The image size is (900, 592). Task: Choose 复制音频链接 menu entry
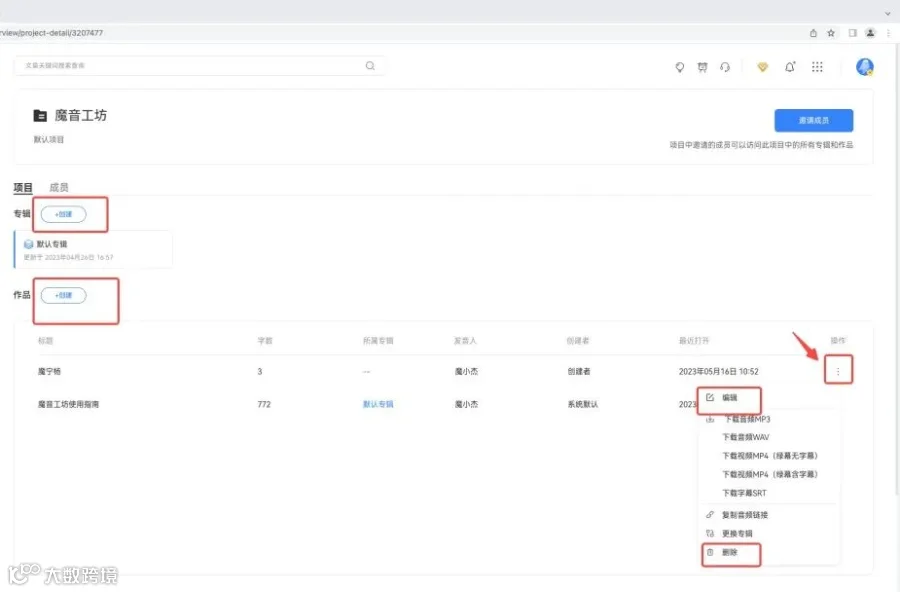click(x=744, y=514)
